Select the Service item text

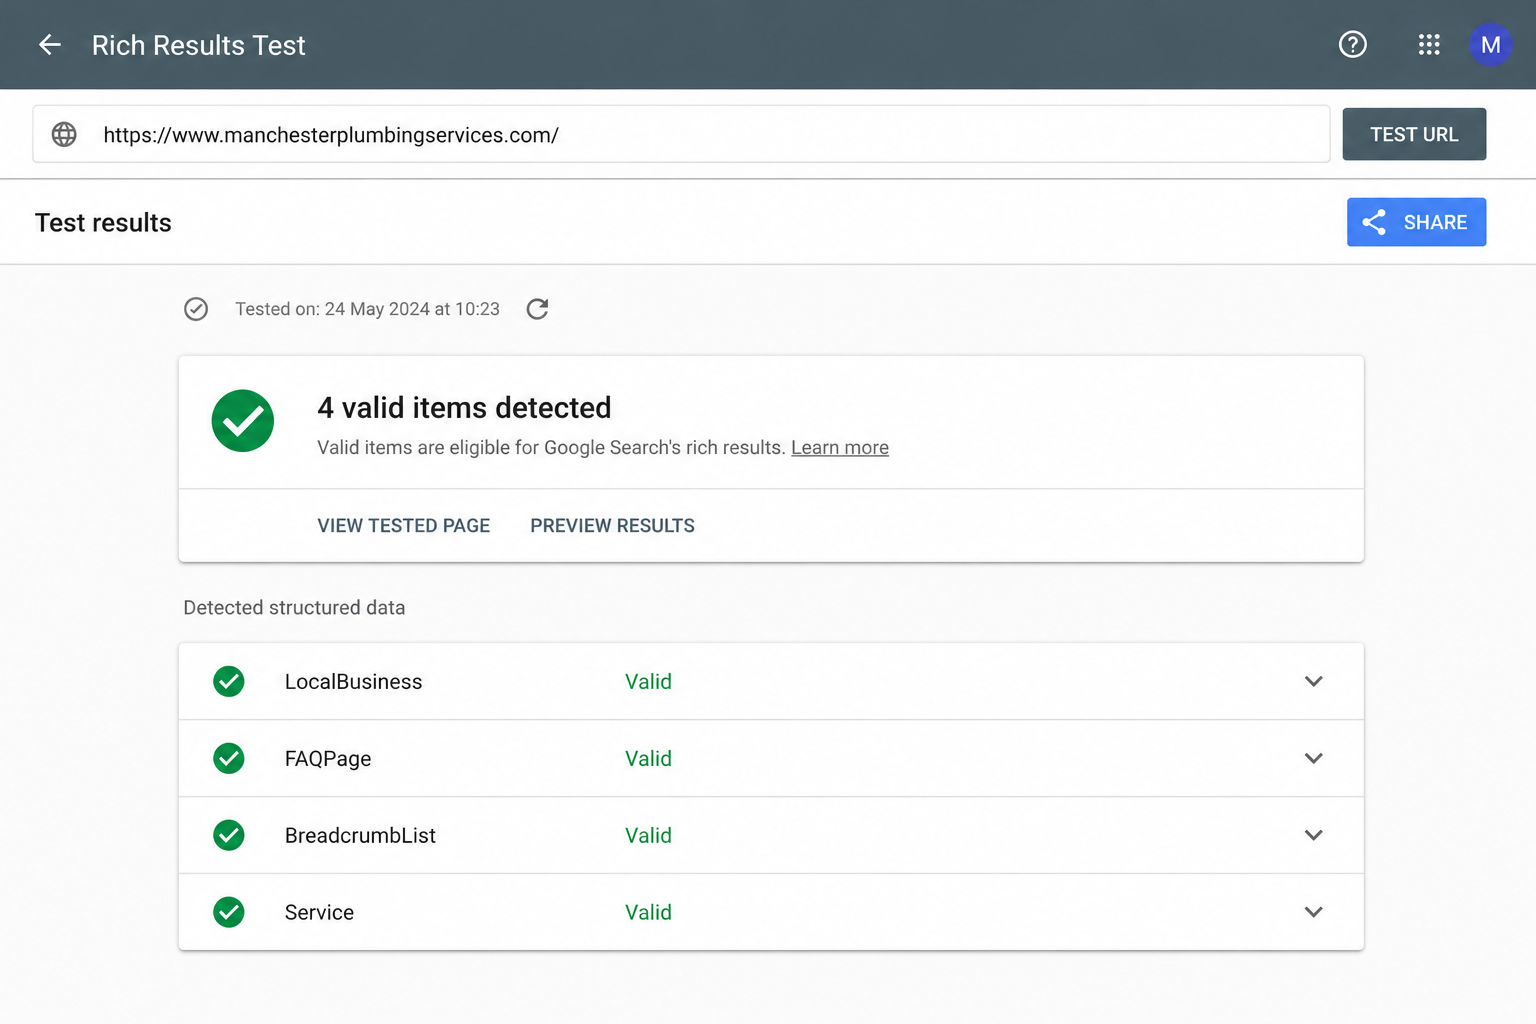coord(319,912)
